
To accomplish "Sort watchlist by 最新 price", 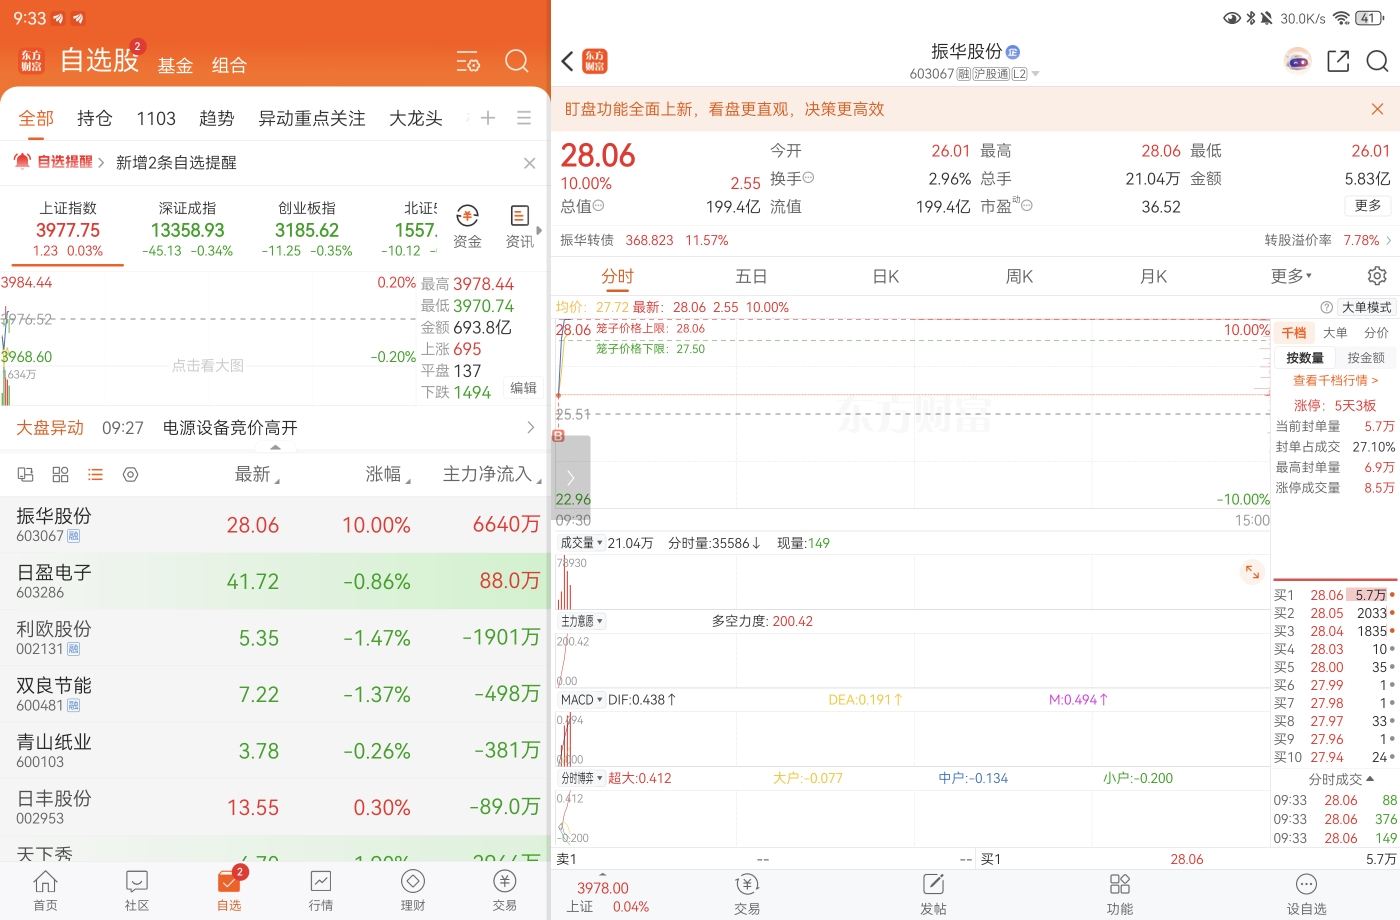I will [x=257, y=475].
